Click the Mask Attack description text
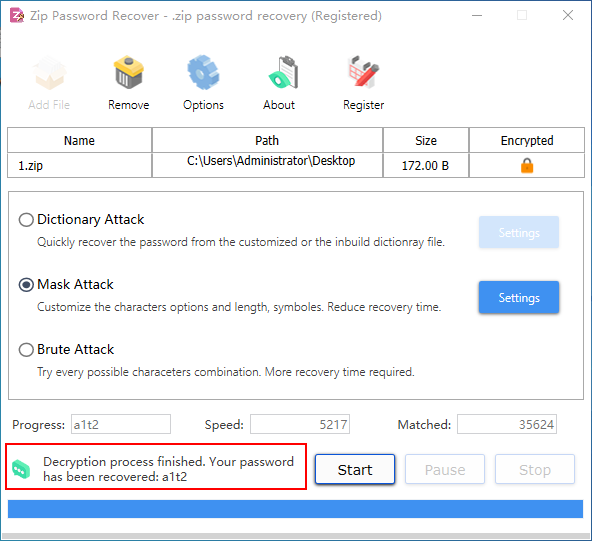 [239, 307]
